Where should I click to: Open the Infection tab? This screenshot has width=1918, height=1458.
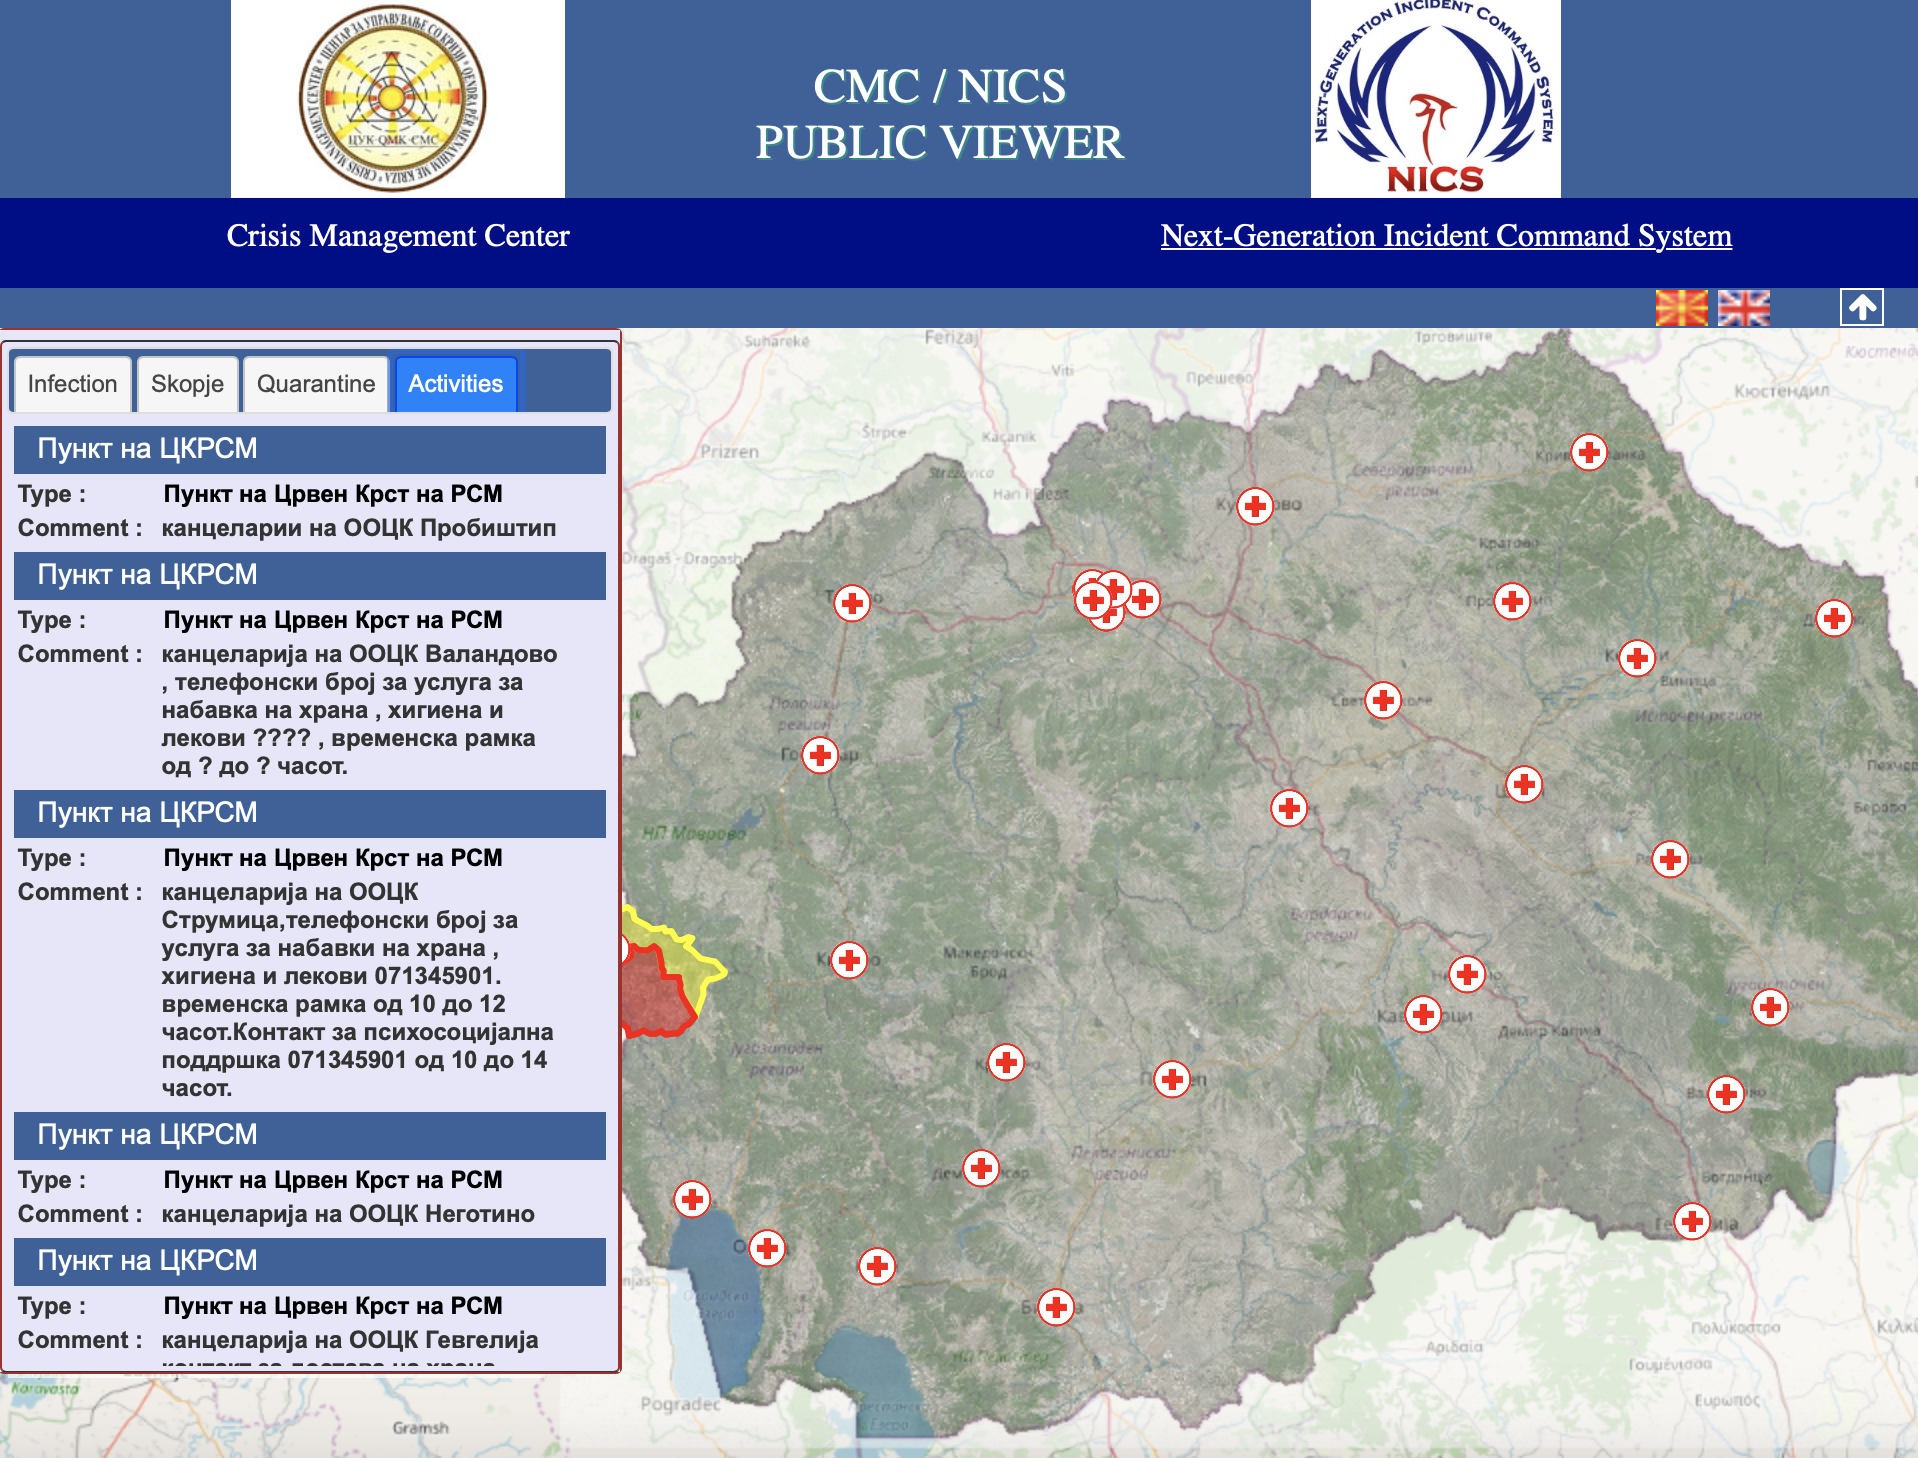click(x=72, y=384)
